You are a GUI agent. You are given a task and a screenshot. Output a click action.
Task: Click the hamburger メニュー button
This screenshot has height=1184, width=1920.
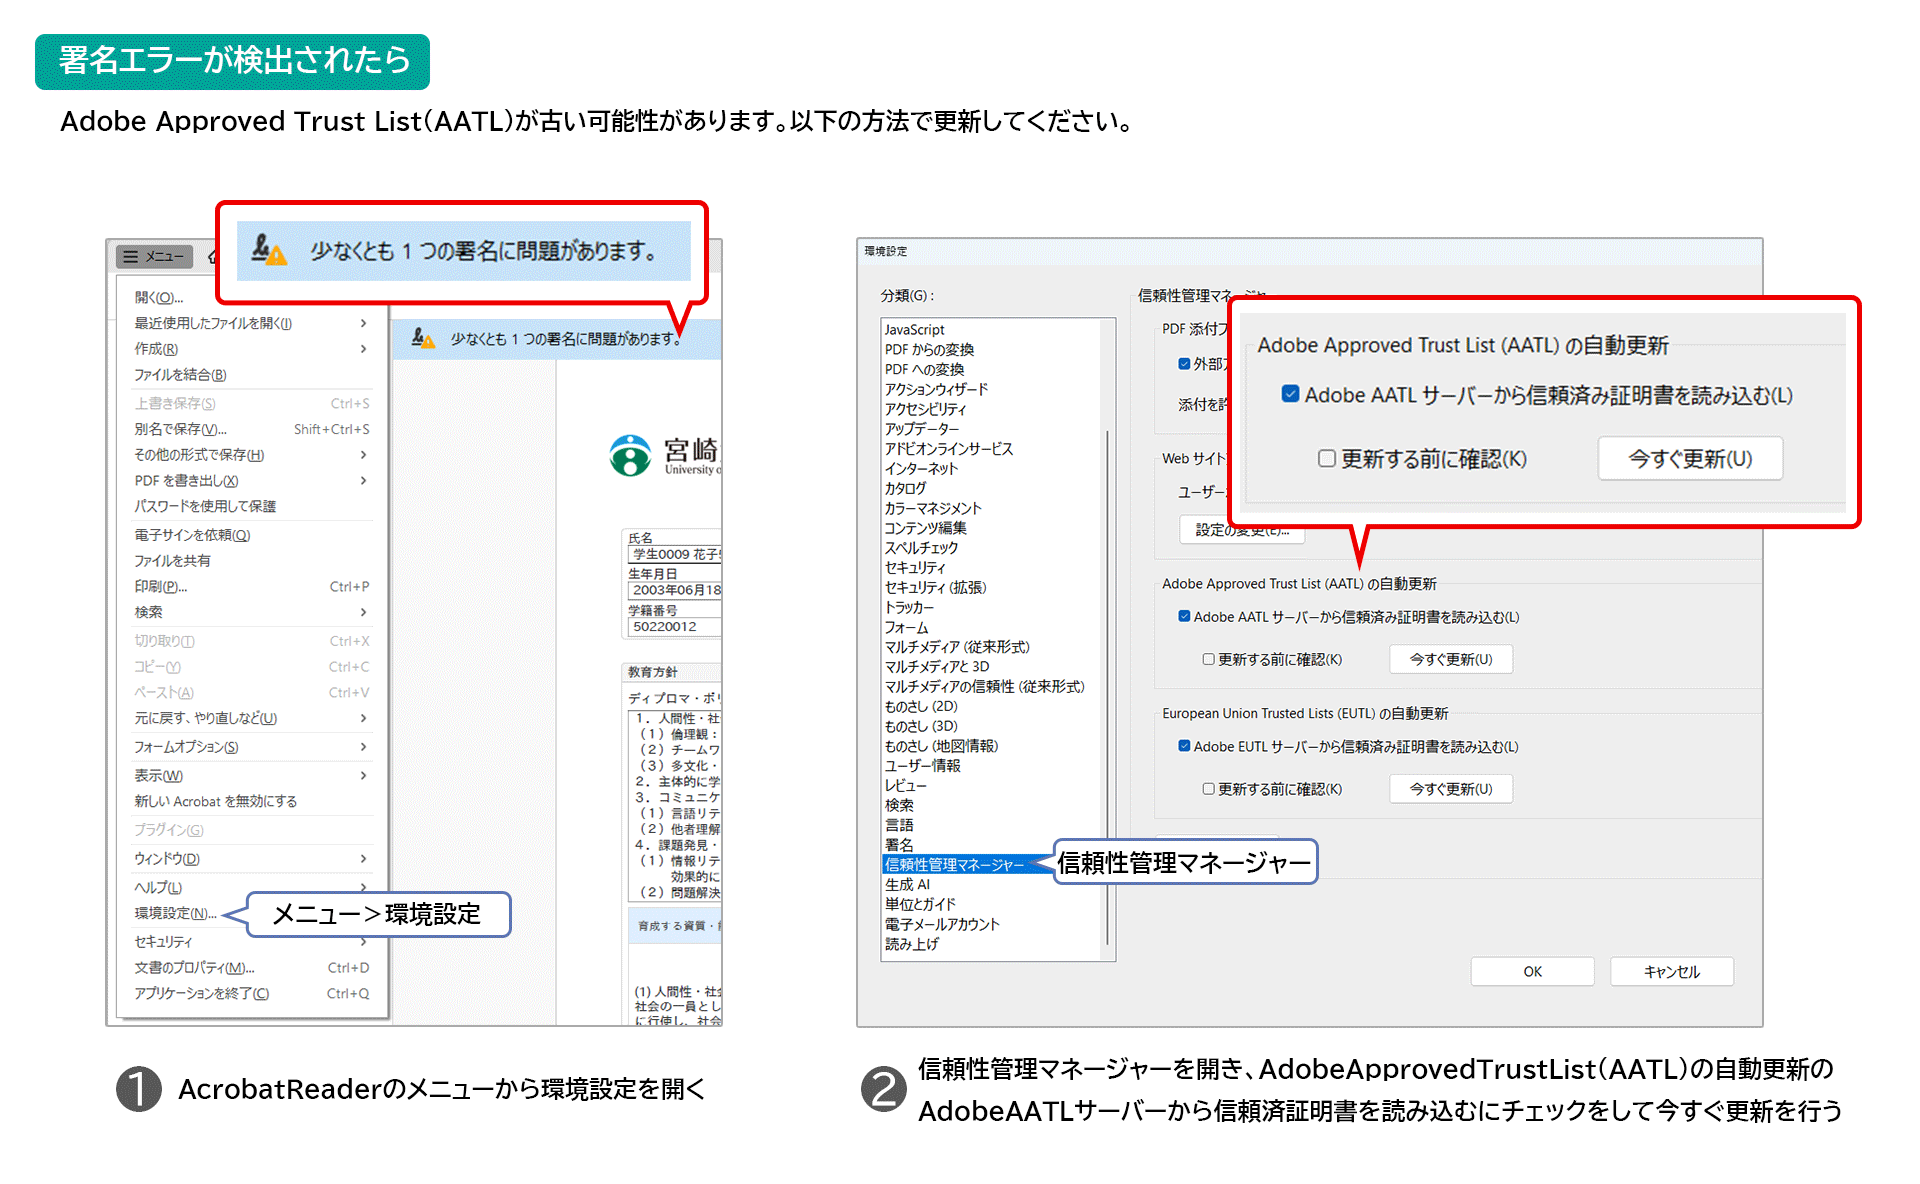click(155, 257)
